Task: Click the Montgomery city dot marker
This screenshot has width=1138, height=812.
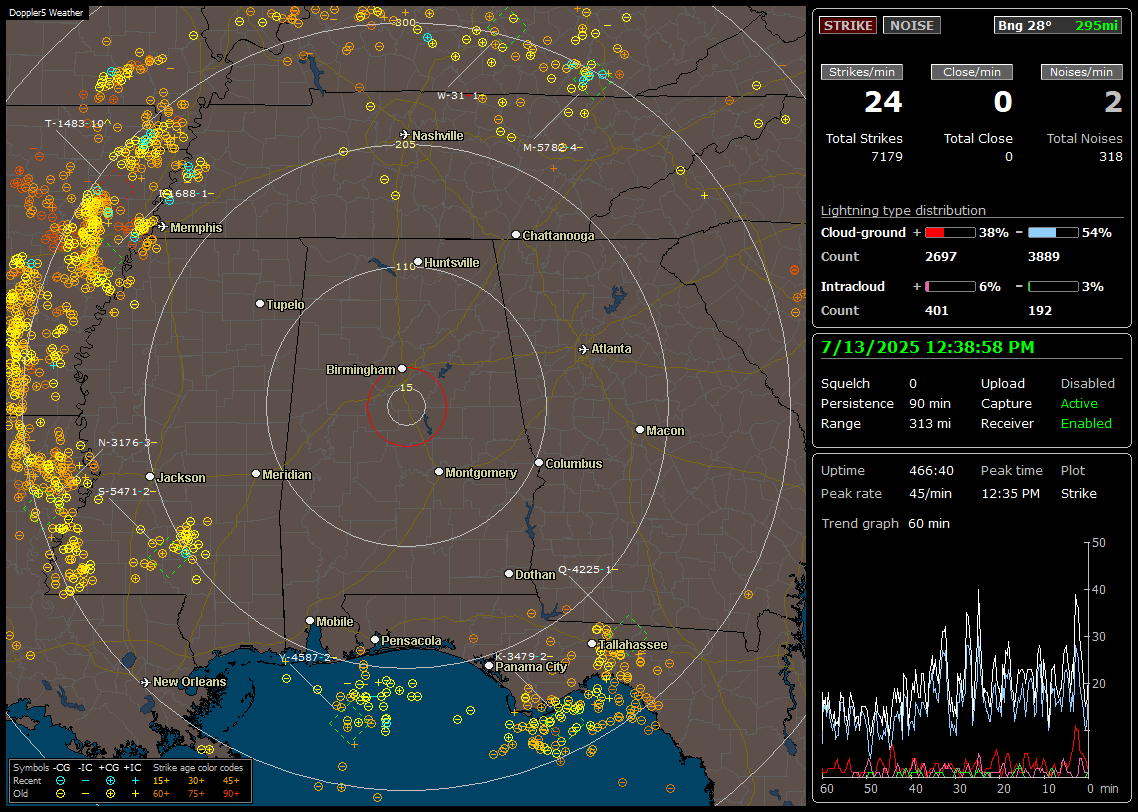Action: [438, 472]
